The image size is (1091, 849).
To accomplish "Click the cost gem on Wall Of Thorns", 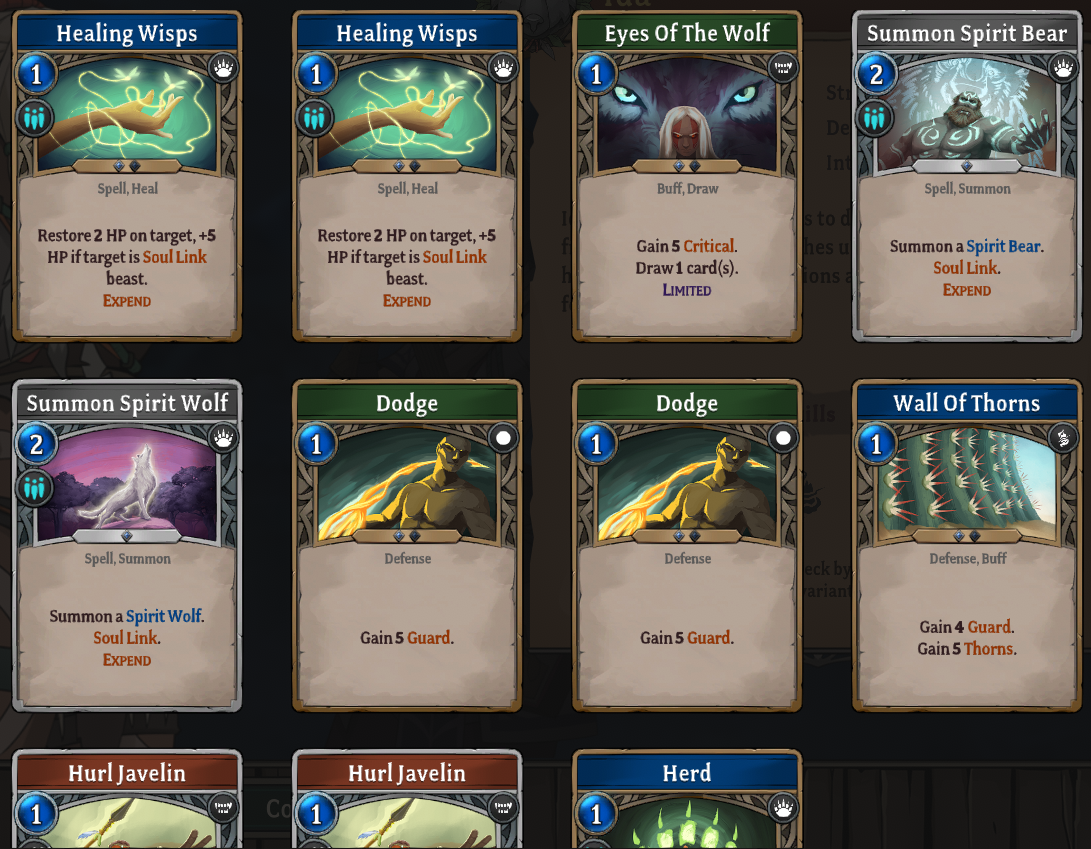I will [x=876, y=443].
